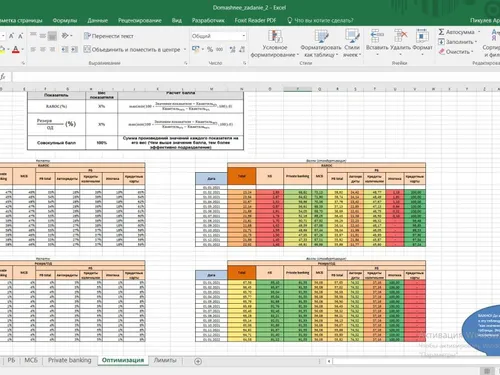Screen dimensions: 500x375
Task: Center text horizontally
Action: click(43, 50)
